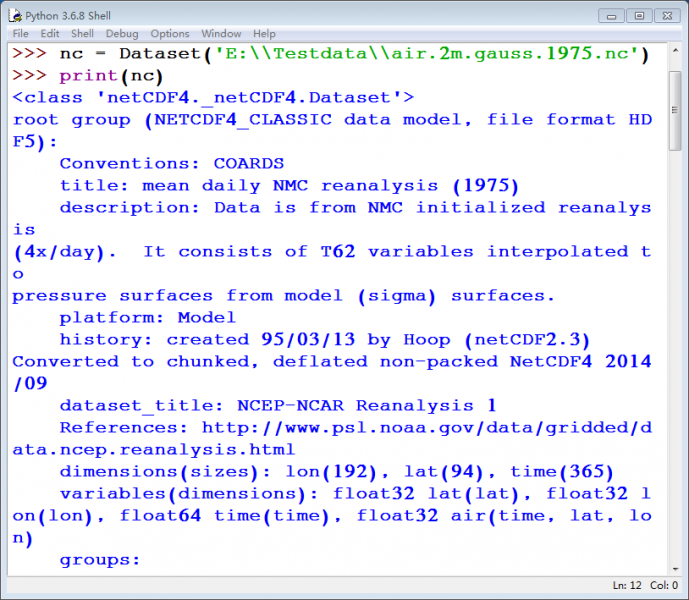Open the Debug menu
Viewport: 689px width, 600px height.
pos(122,34)
